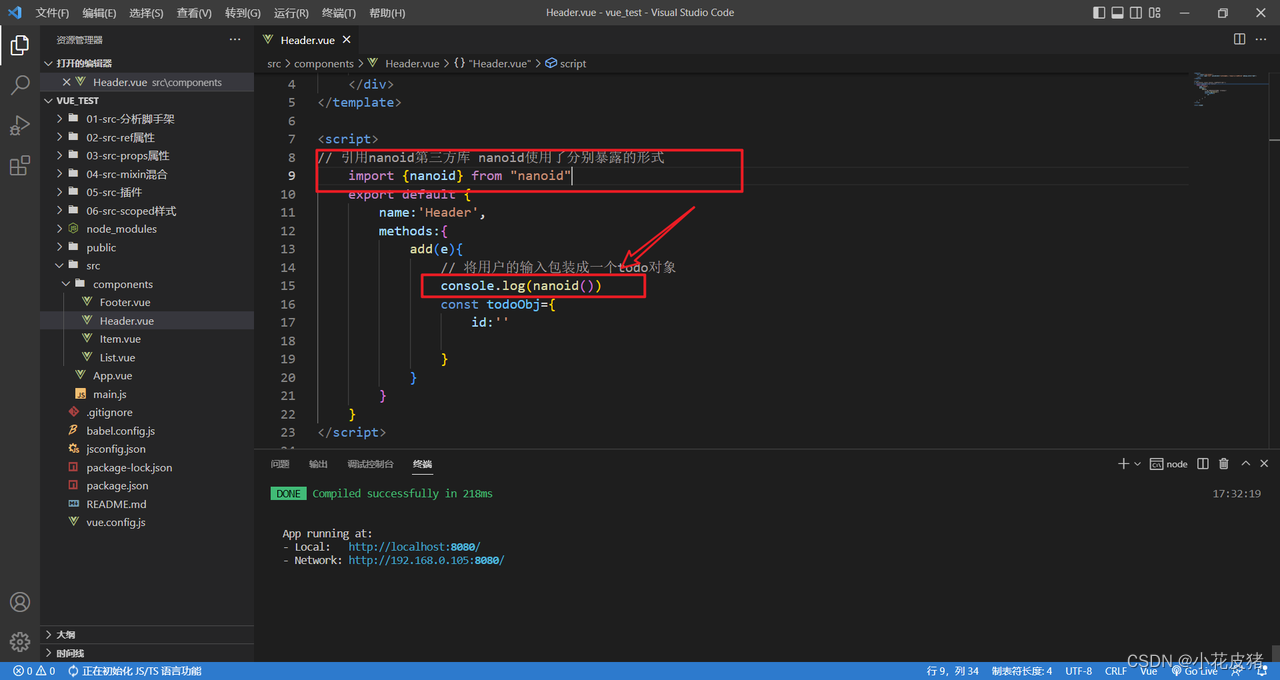Viewport: 1280px width, 680px height.
Task: Open the Run and Debug view
Action: point(19,126)
